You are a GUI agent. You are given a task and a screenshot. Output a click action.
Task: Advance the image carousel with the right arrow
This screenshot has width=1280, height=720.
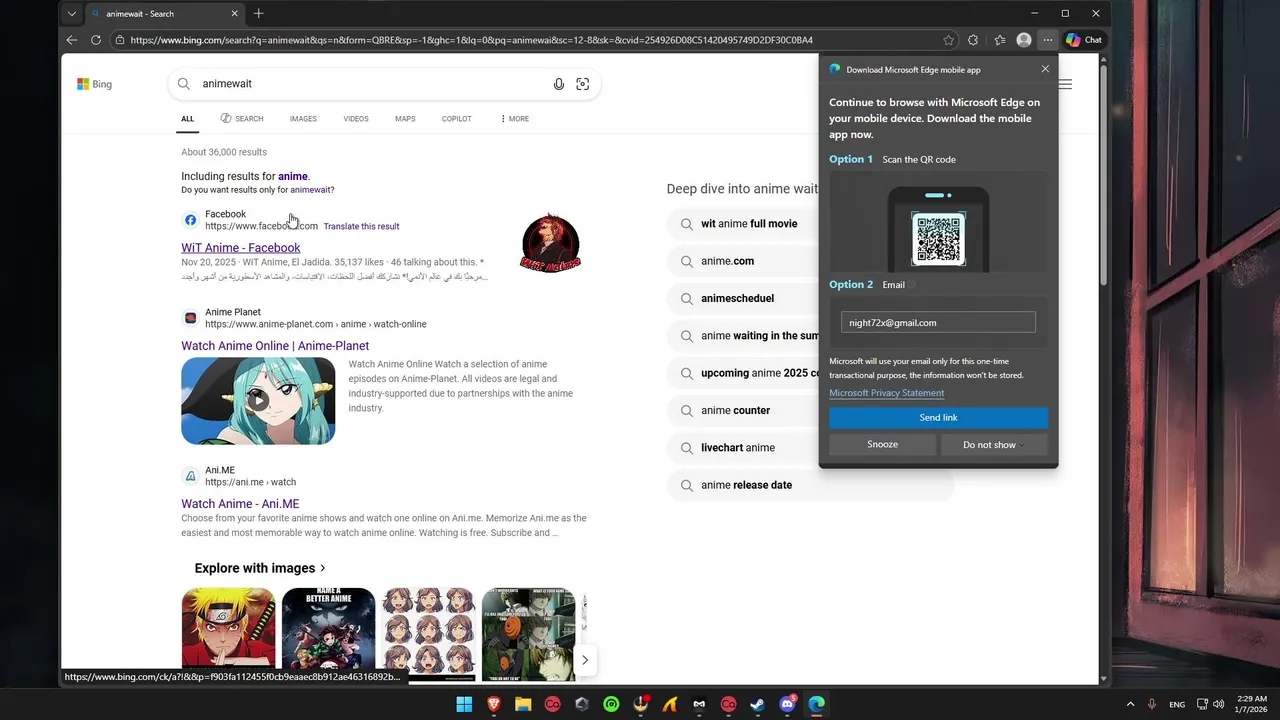[585, 660]
